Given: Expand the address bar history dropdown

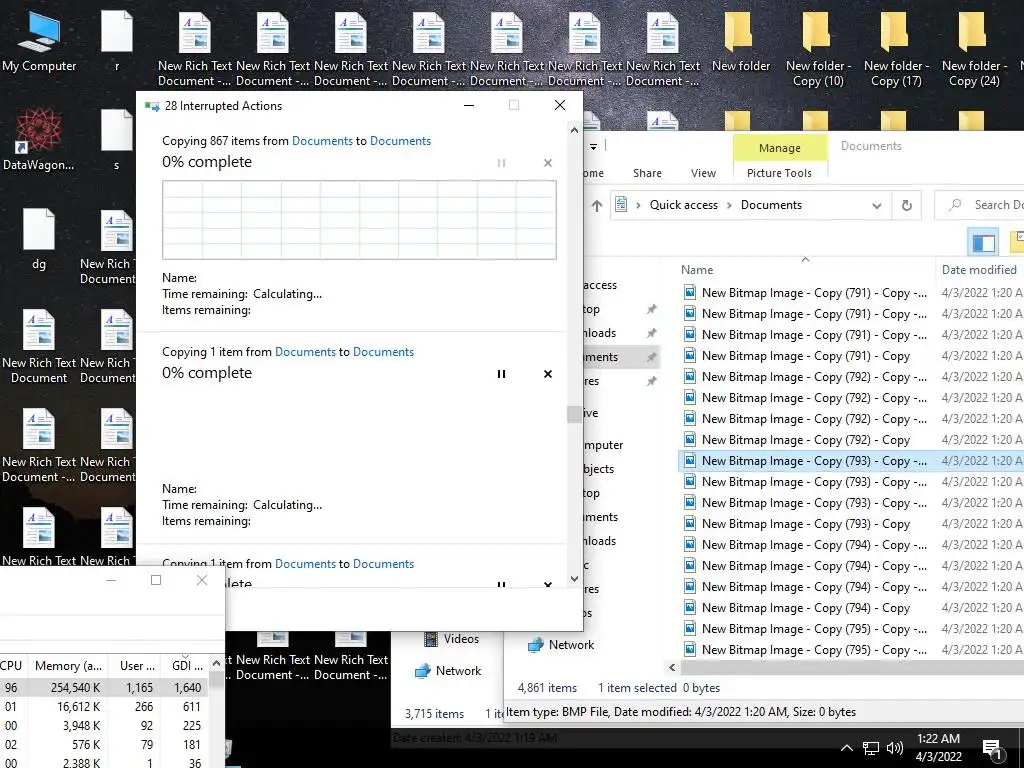Looking at the screenshot, I should [876, 206].
